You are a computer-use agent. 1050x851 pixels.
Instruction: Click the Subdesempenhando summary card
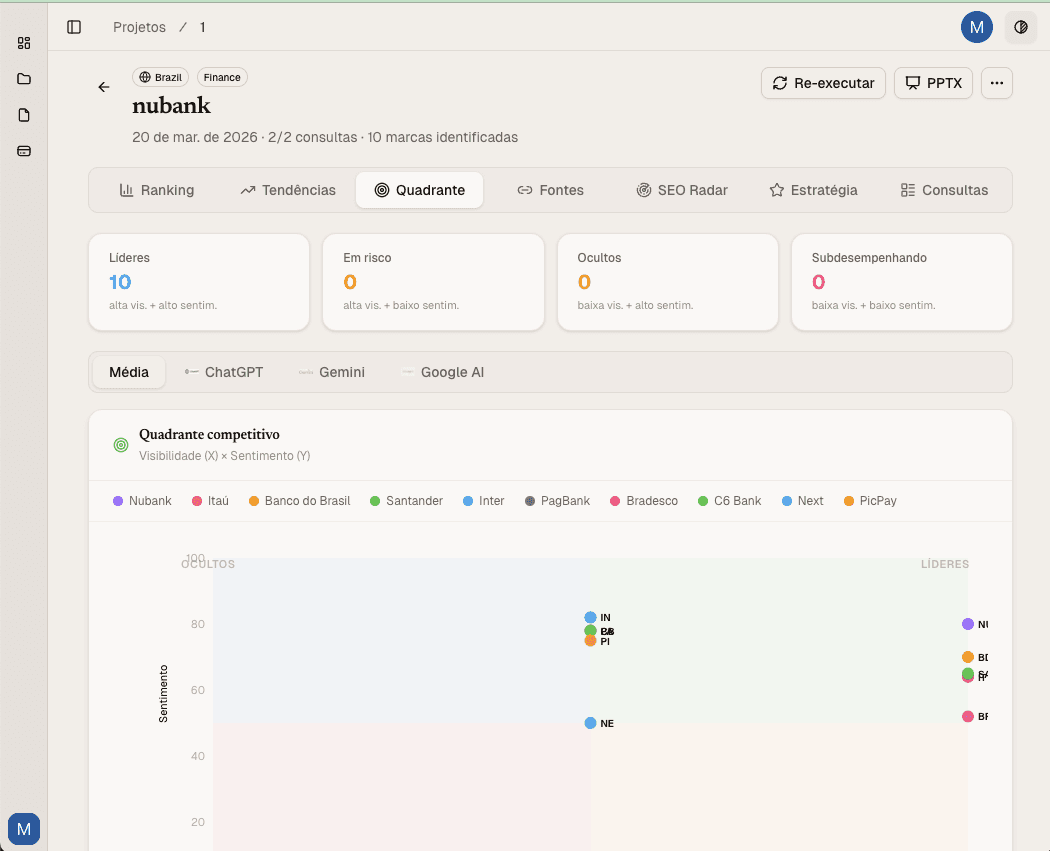coord(902,282)
